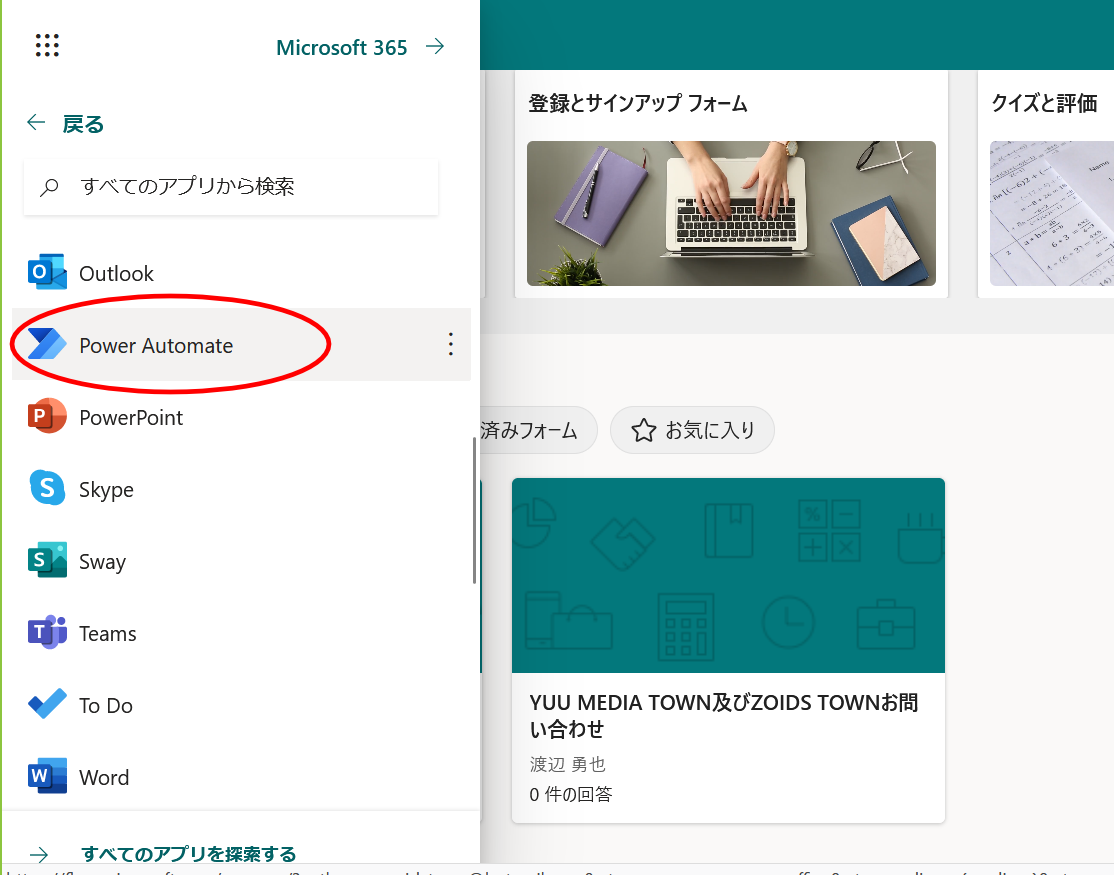Switch to the お気に入り tab

tap(692, 430)
